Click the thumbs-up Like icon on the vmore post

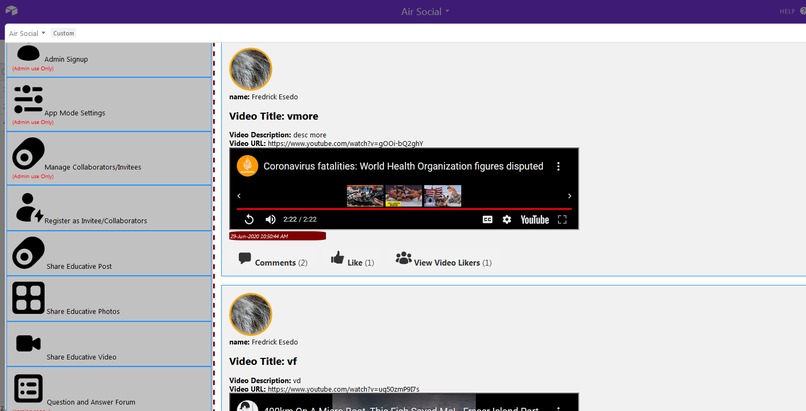pyautogui.click(x=337, y=257)
